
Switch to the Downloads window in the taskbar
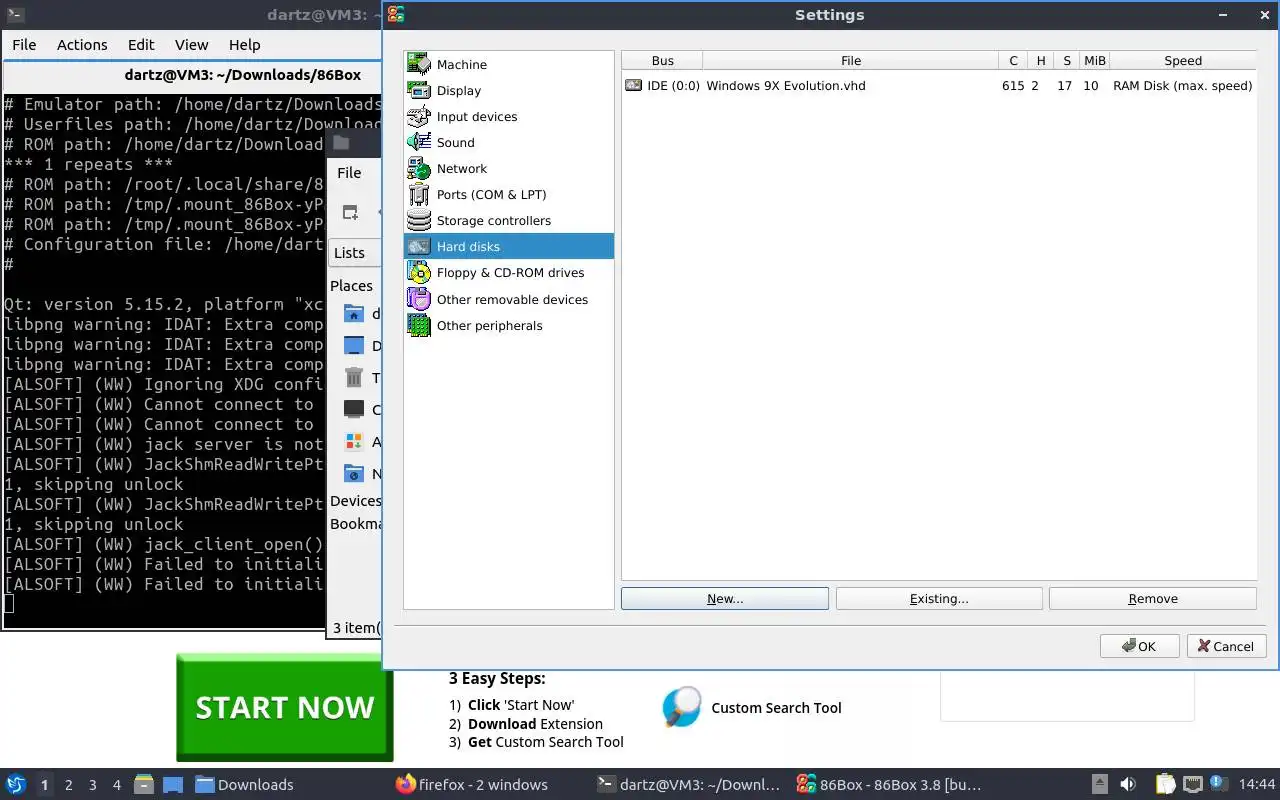pos(244,785)
